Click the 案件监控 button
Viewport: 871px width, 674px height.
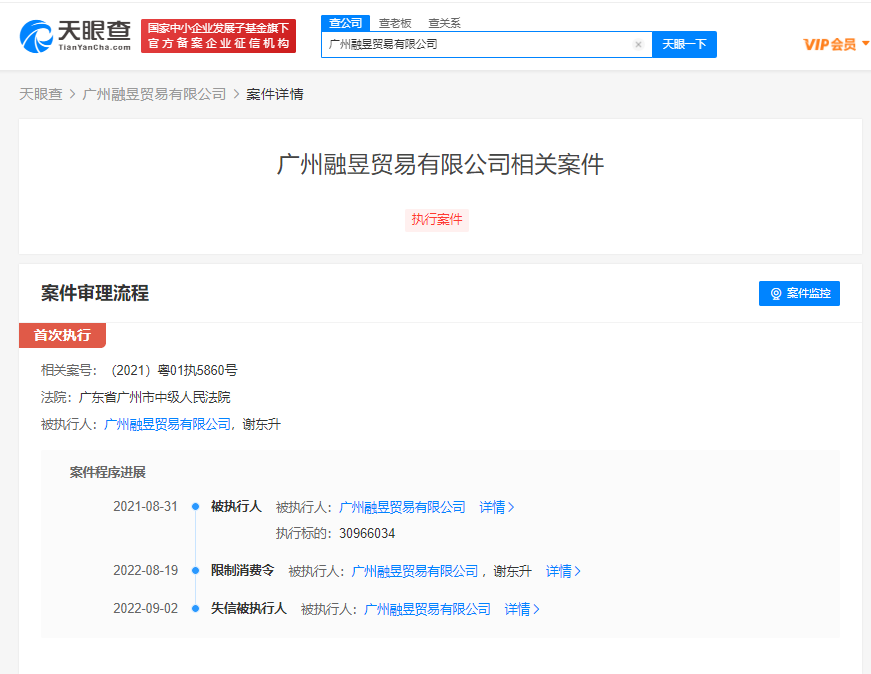point(799,293)
